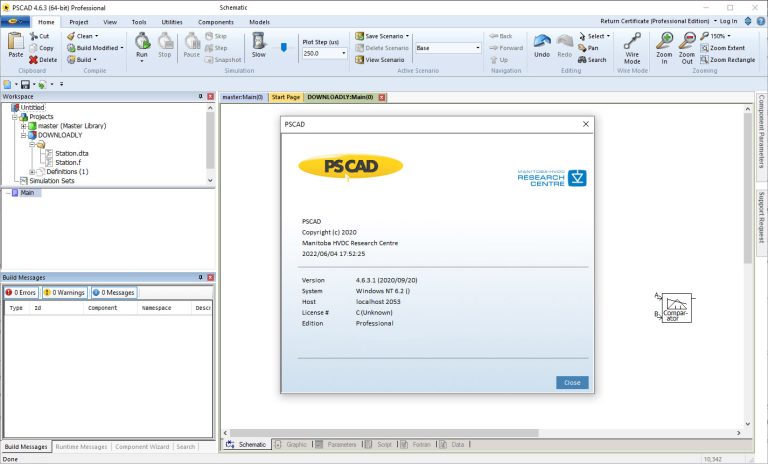Toggle the 0 Errors filter
Viewport: 768px width, 464px height.
(x=21, y=293)
